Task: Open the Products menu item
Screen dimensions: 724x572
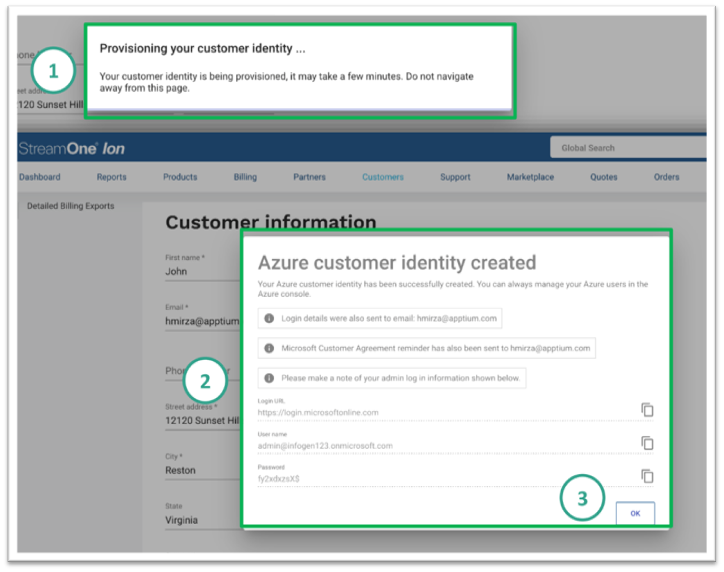Action: 180,177
